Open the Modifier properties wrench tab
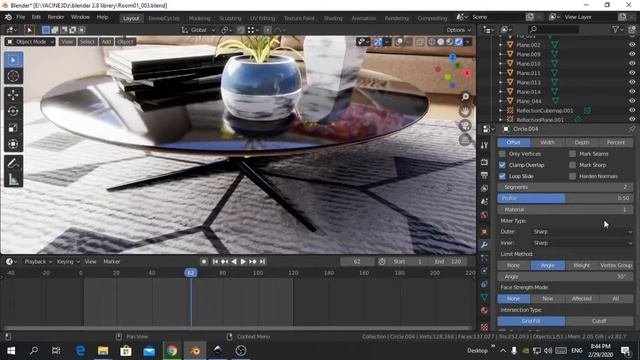 tap(484, 244)
